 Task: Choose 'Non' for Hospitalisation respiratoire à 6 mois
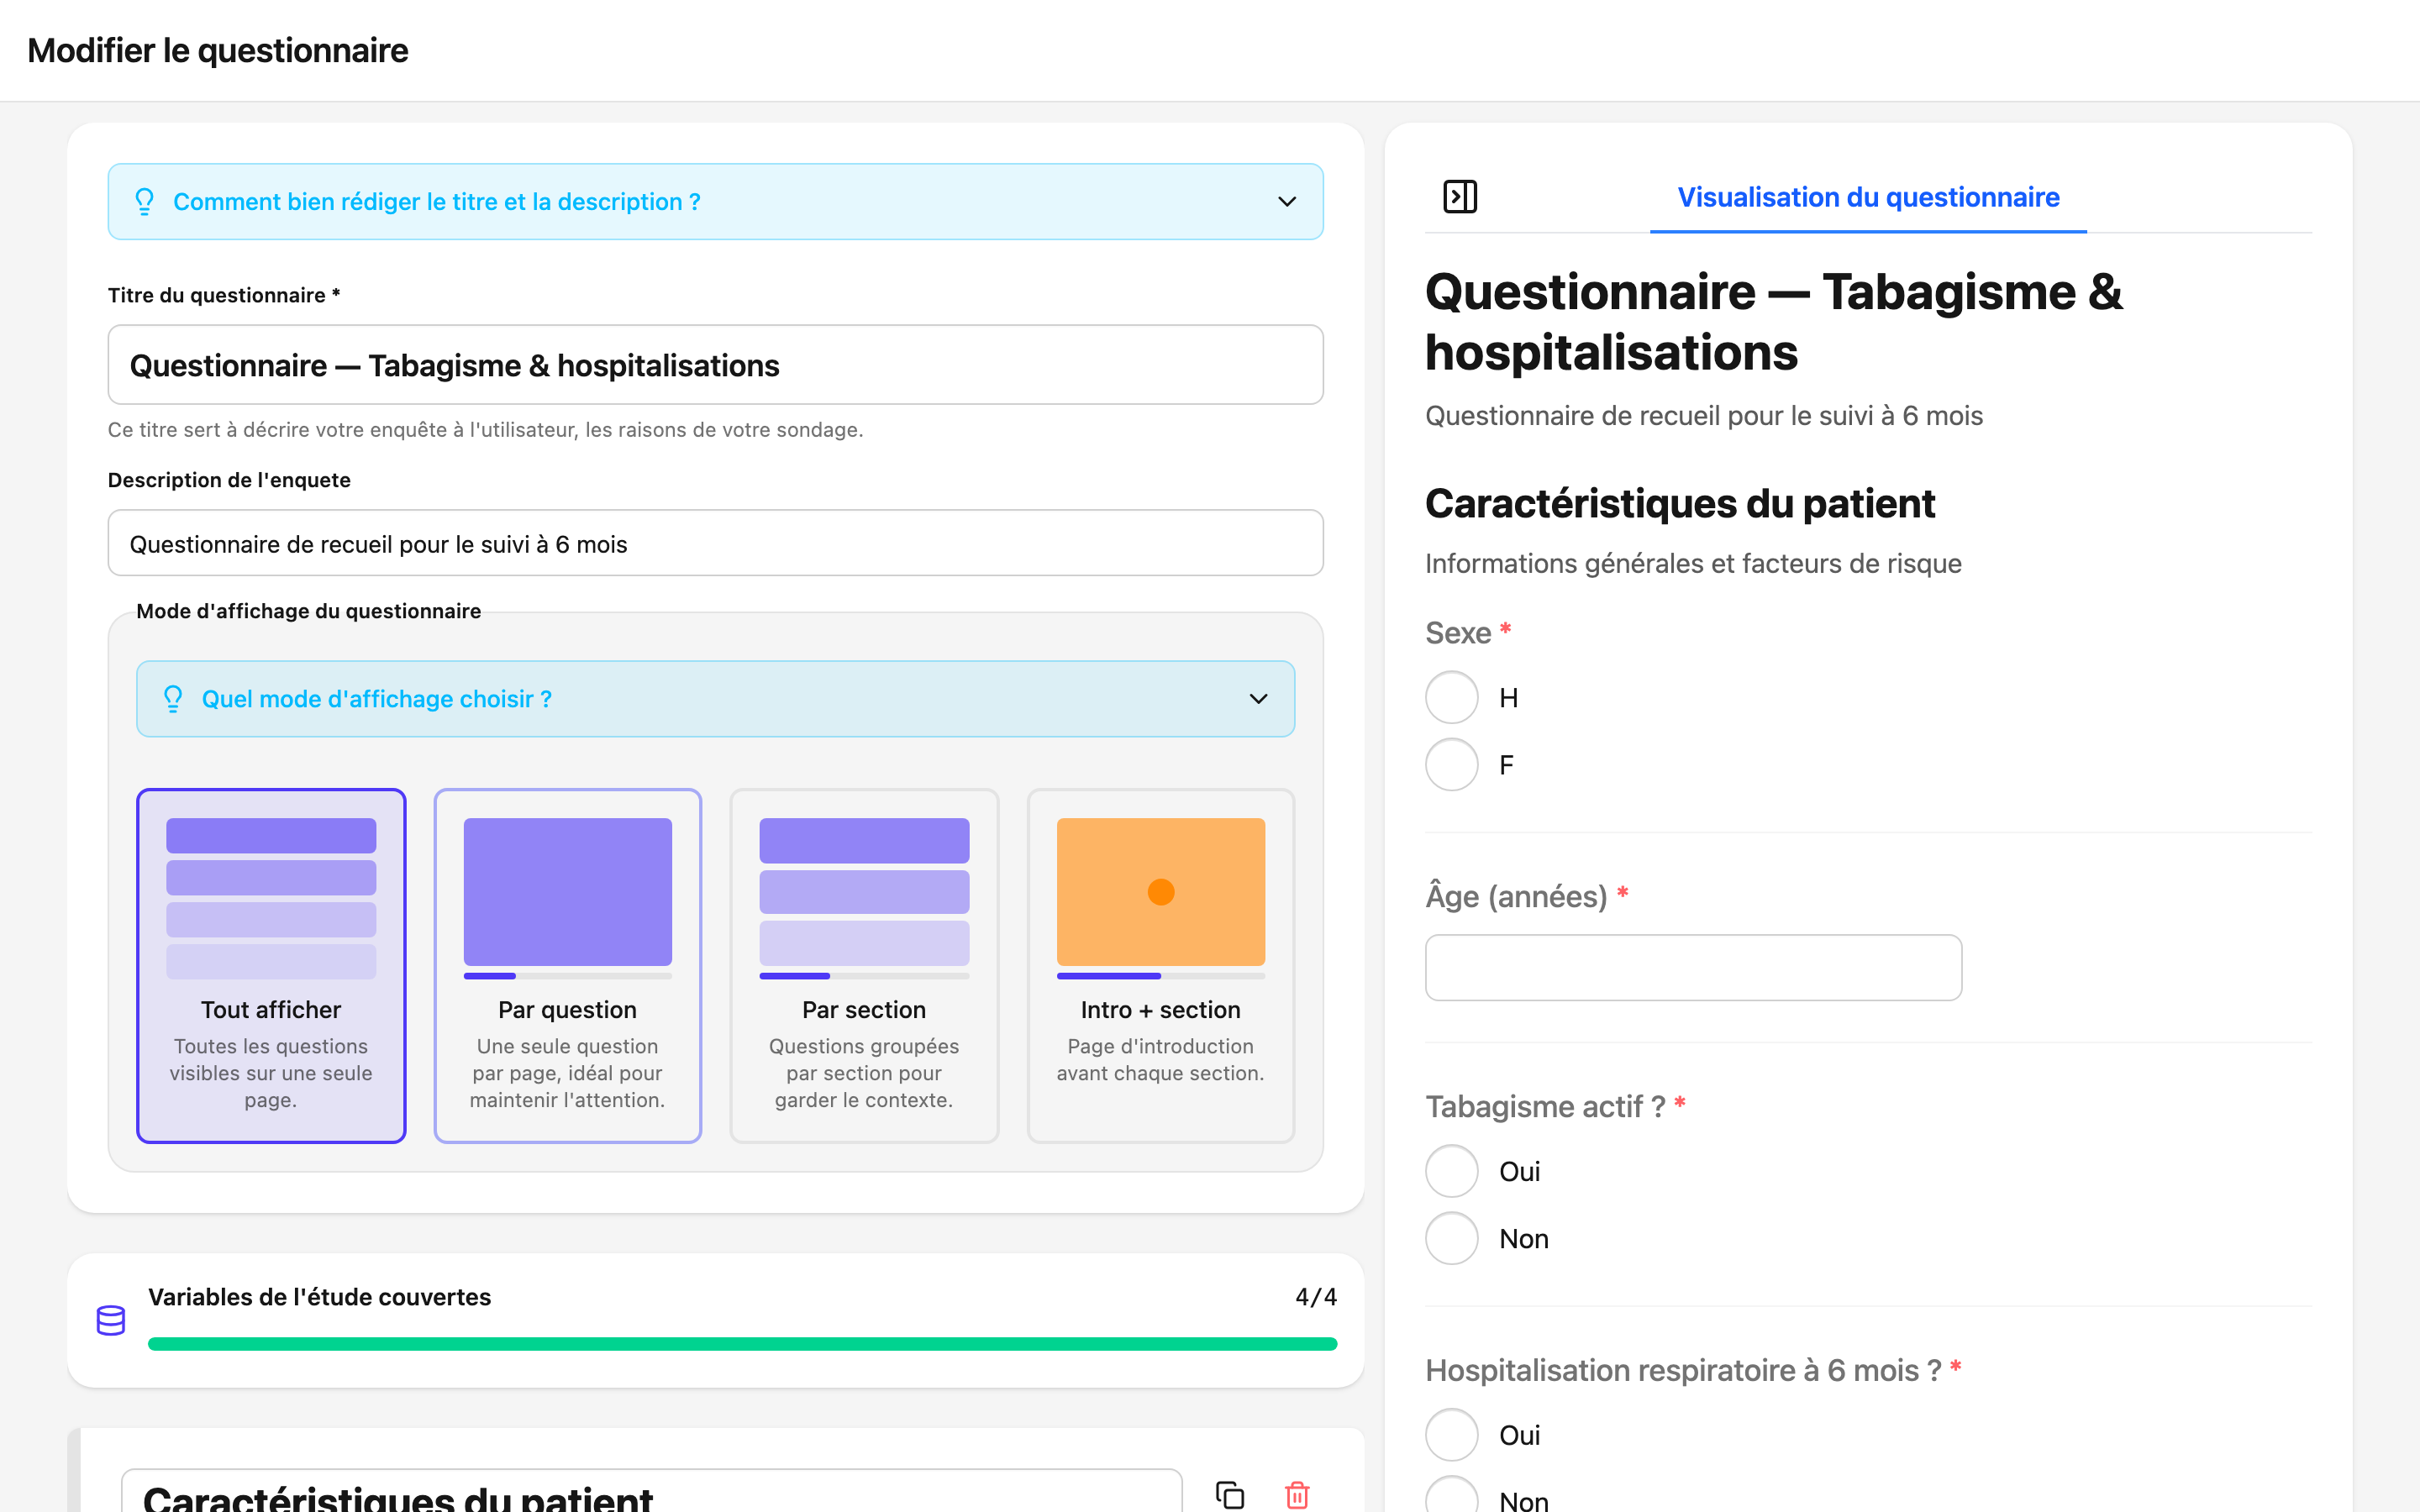[1452, 1496]
